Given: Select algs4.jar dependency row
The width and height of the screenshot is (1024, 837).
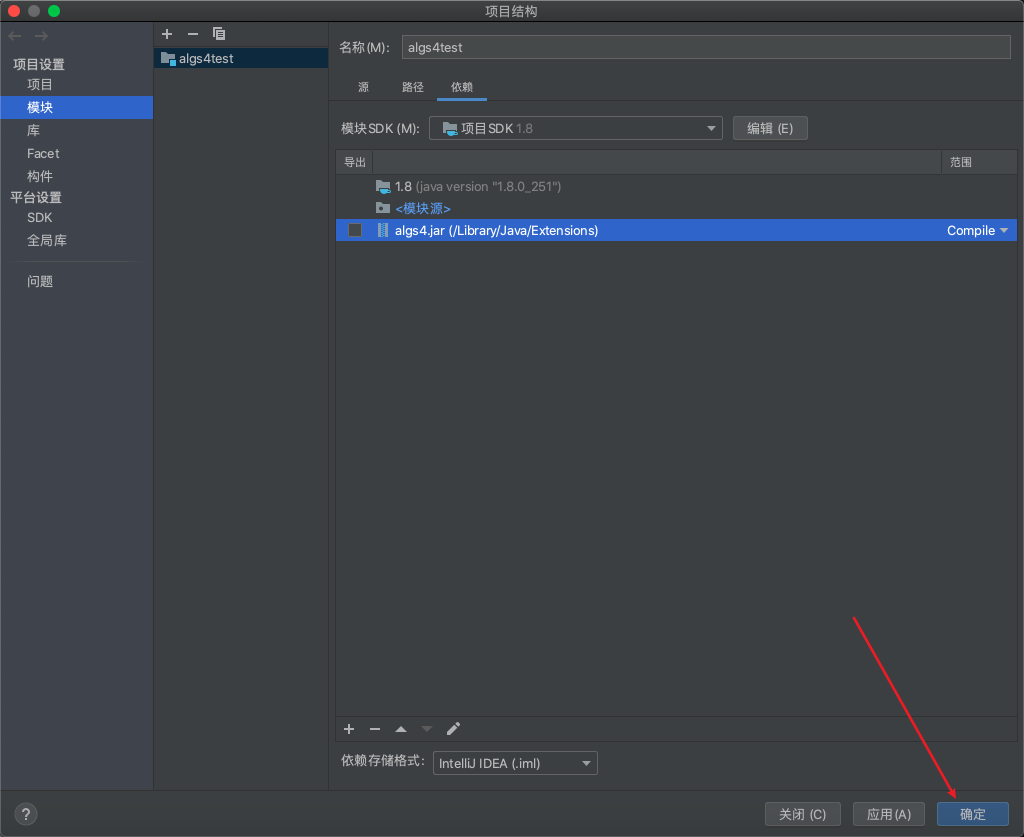Looking at the screenshot, I should [x=676, y=230].
